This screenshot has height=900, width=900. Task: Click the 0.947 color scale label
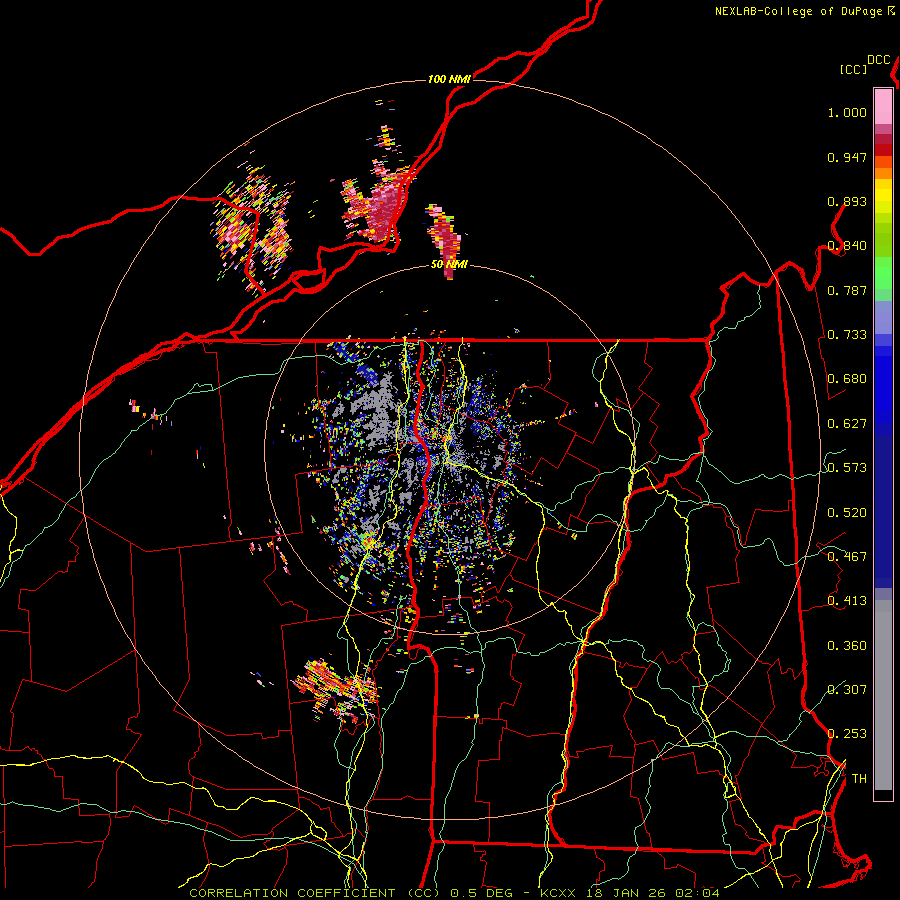tap(847, 157)
